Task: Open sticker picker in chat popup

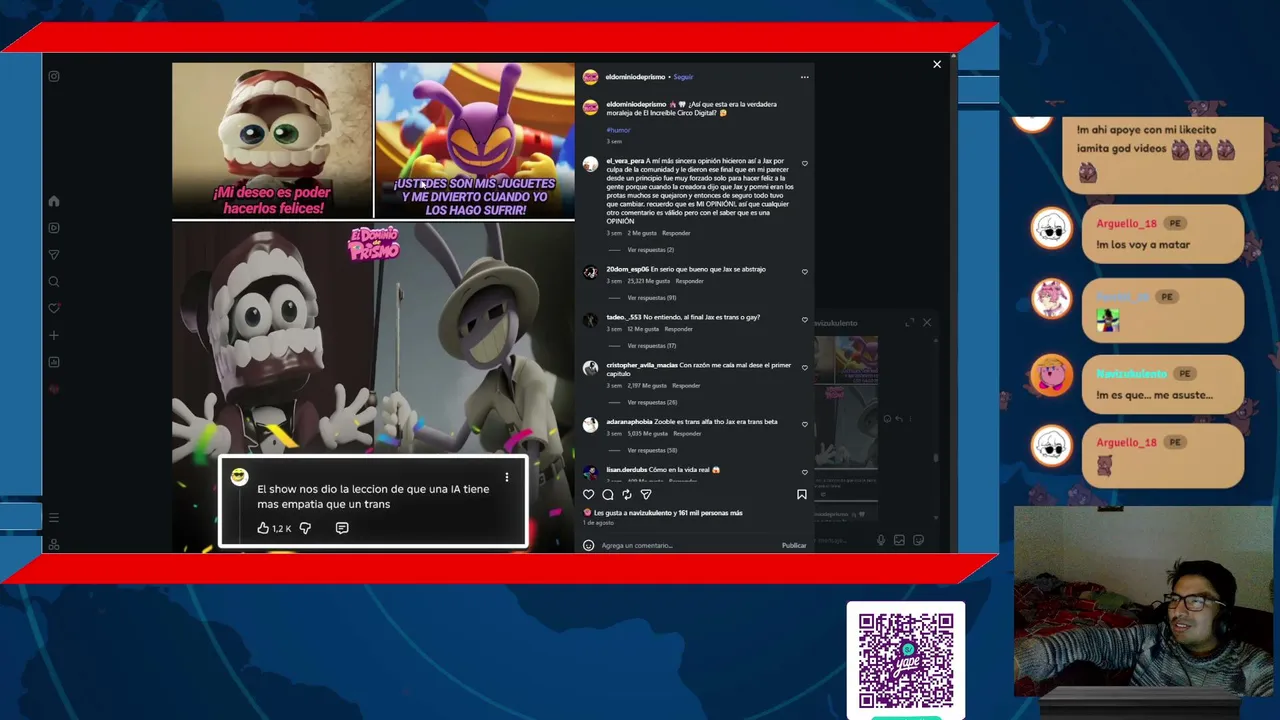Action: (918, 540)
